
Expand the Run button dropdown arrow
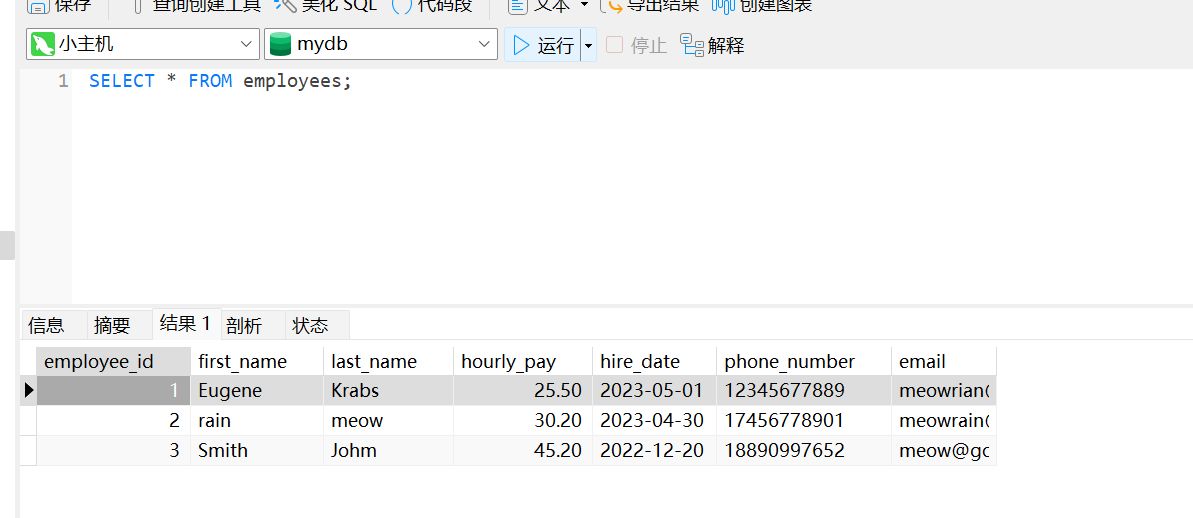[588, 45]
